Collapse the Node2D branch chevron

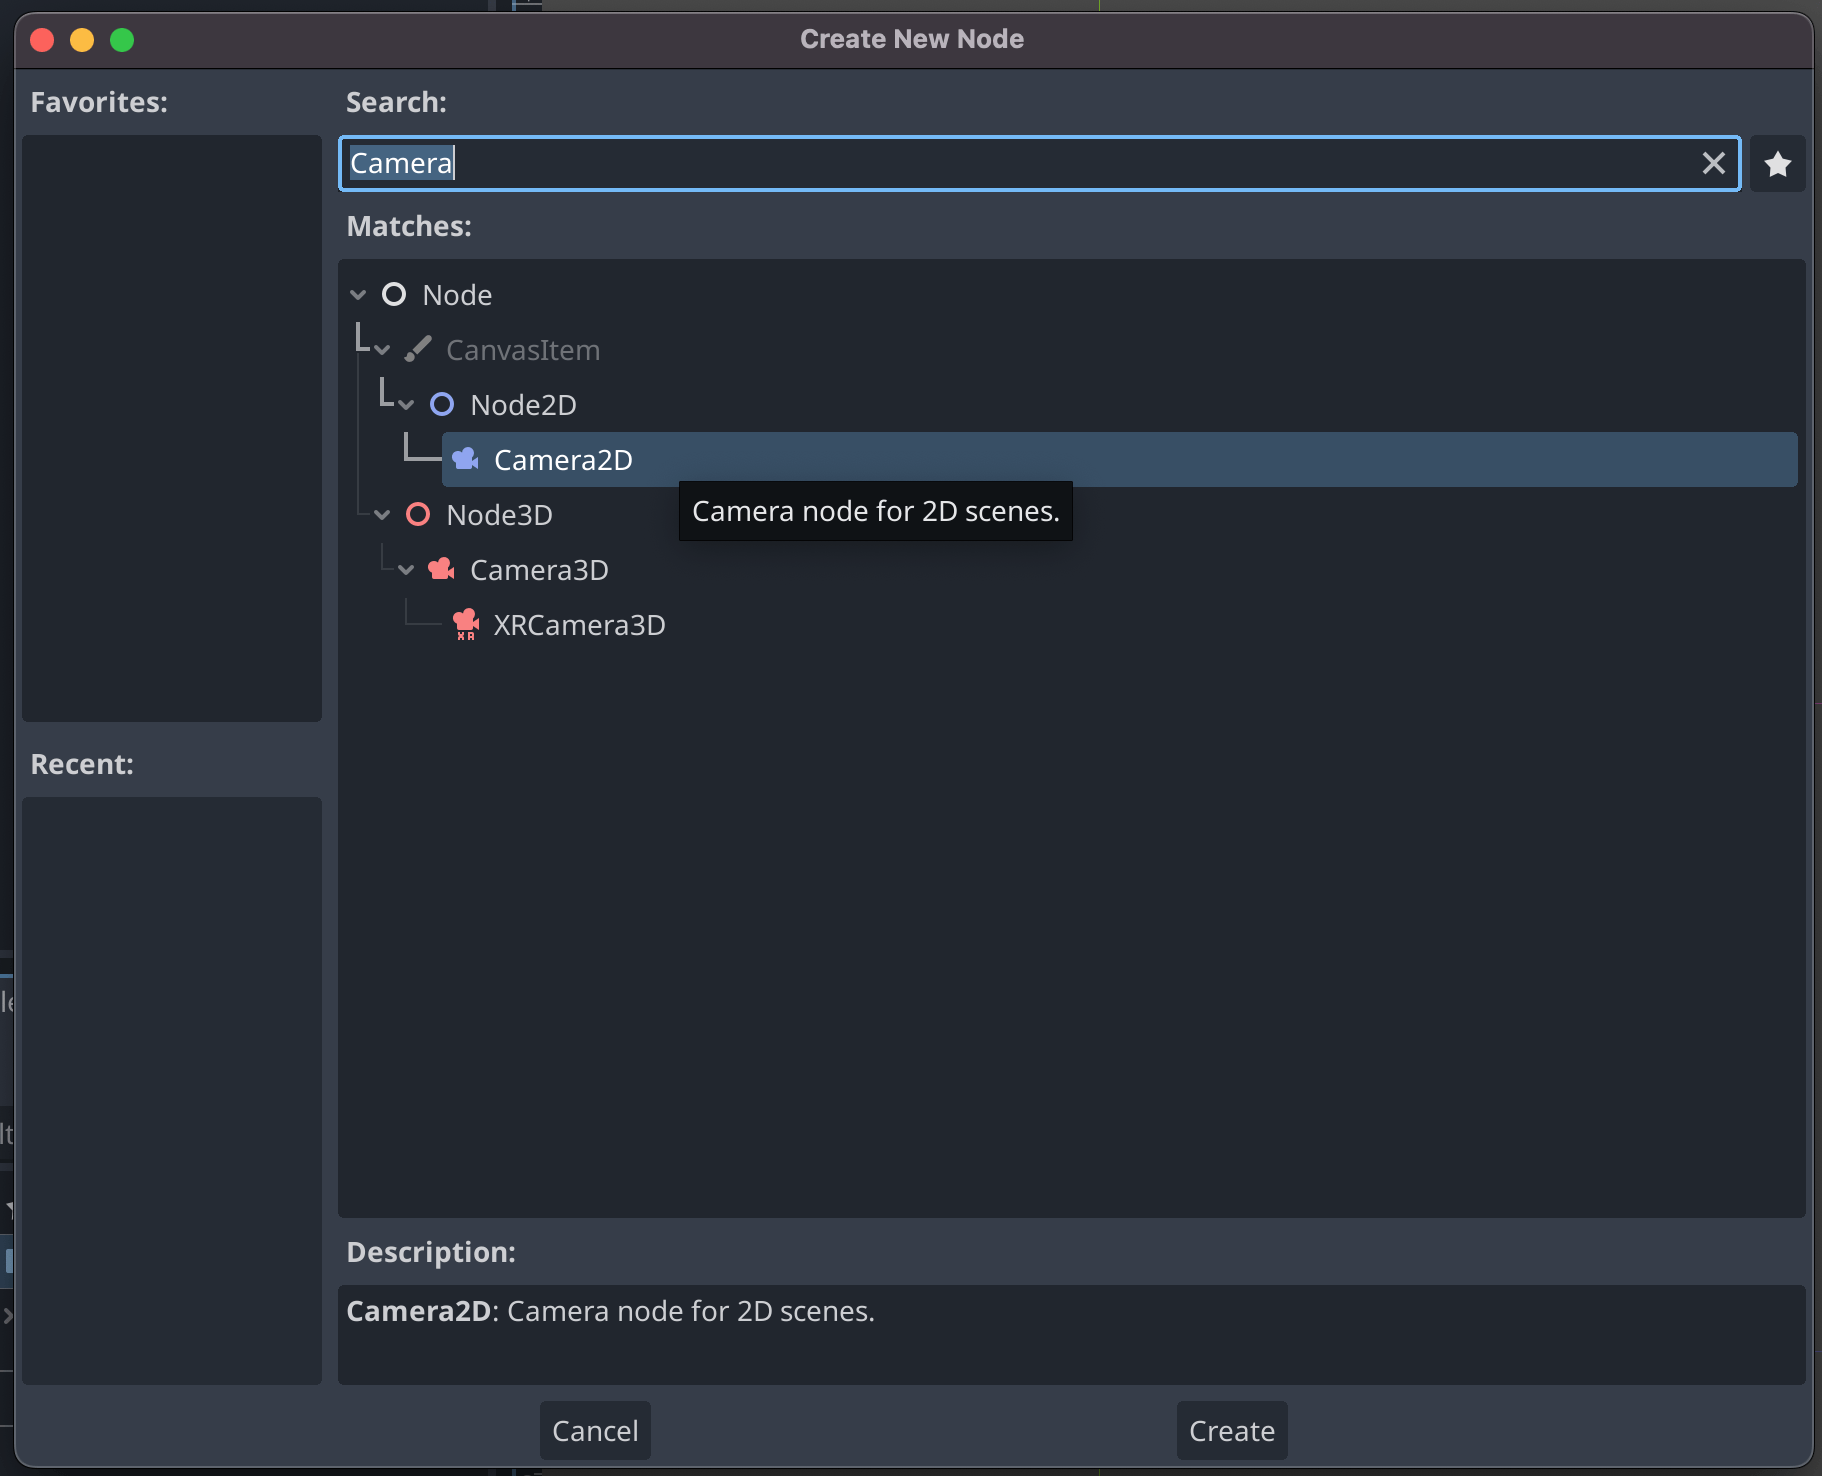click(x=406, y=405)
